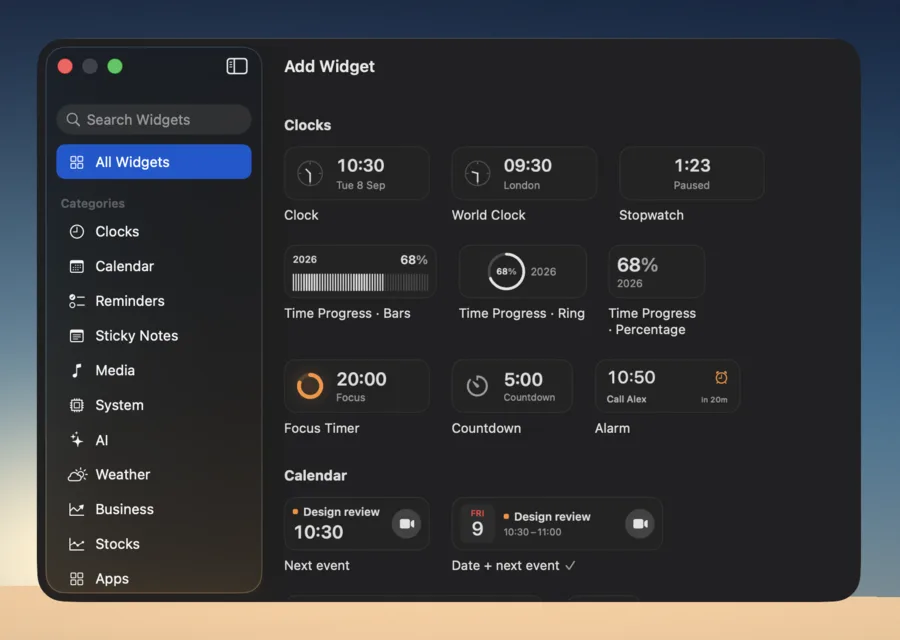Add the Countdown 5:00 widget

[512, 386]
